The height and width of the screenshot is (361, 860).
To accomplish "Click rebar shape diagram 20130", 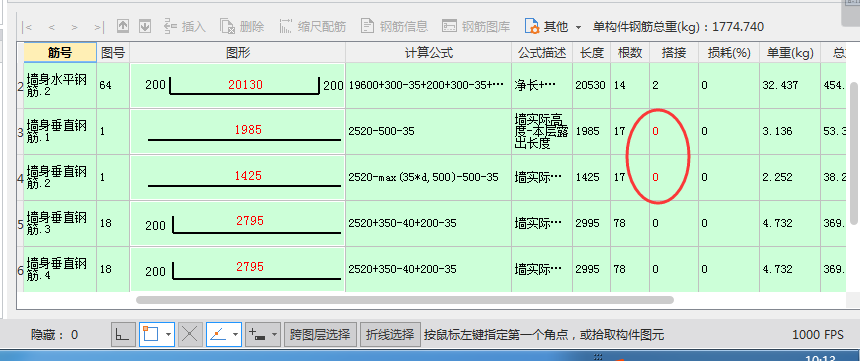I will coord(237,85).
